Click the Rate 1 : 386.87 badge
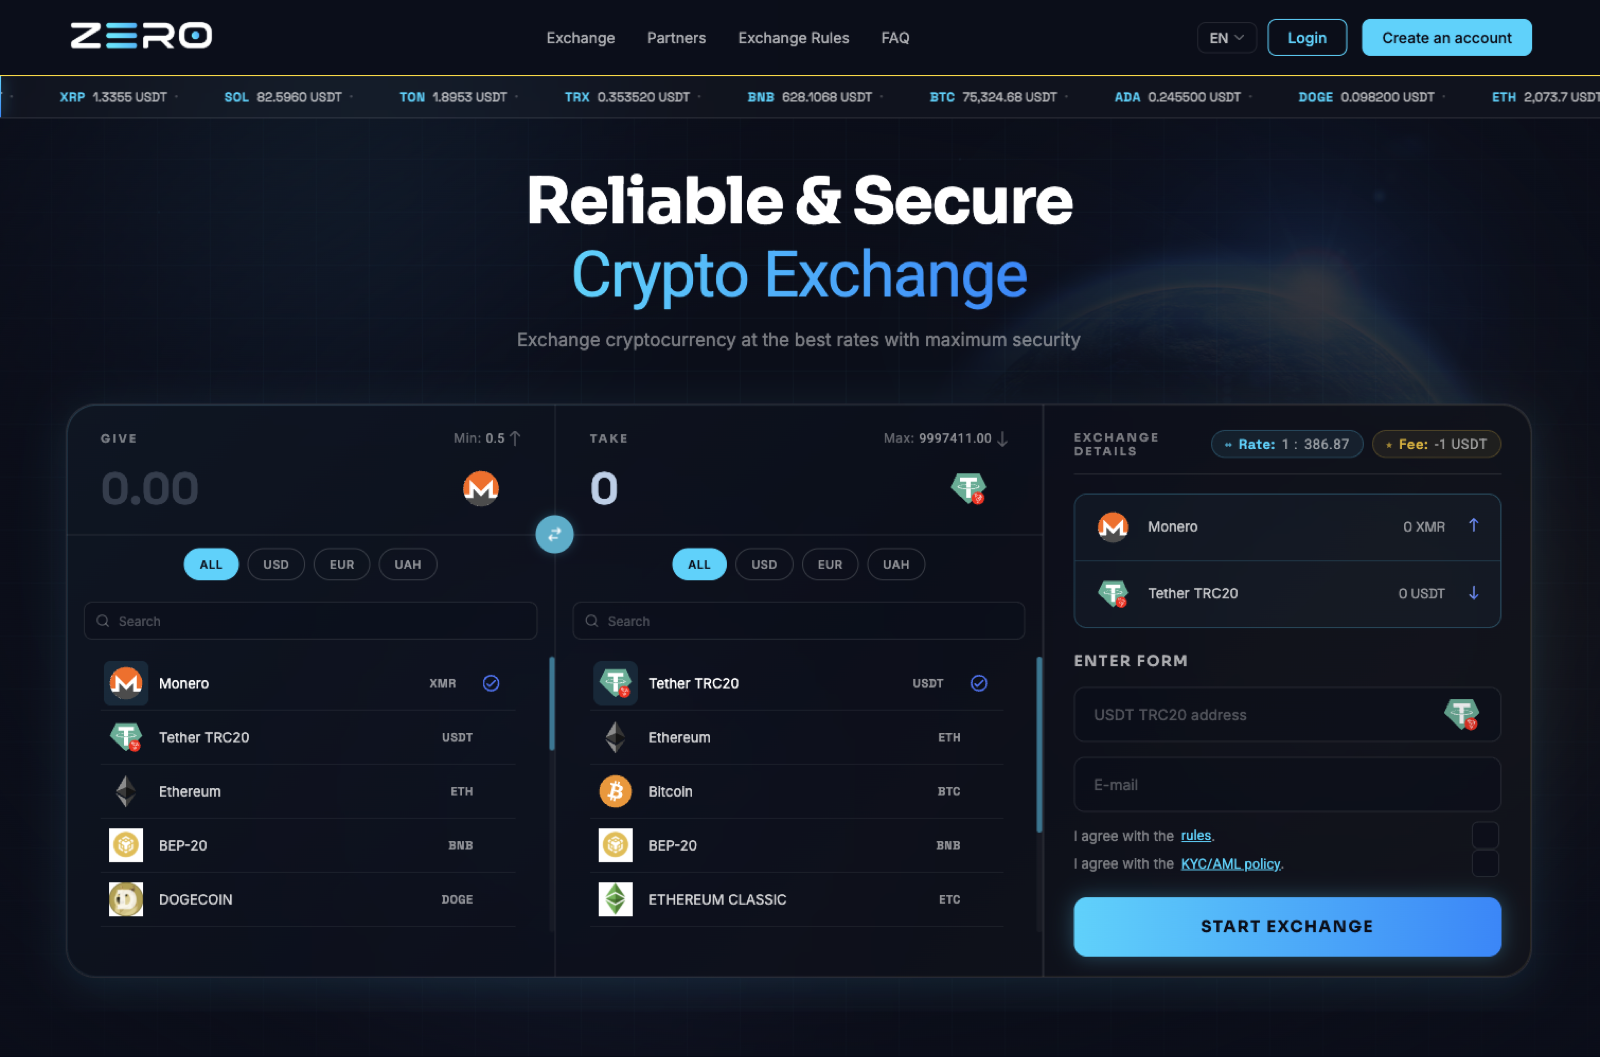This screenshot has height=1057, width=1600. (1287, 444)
